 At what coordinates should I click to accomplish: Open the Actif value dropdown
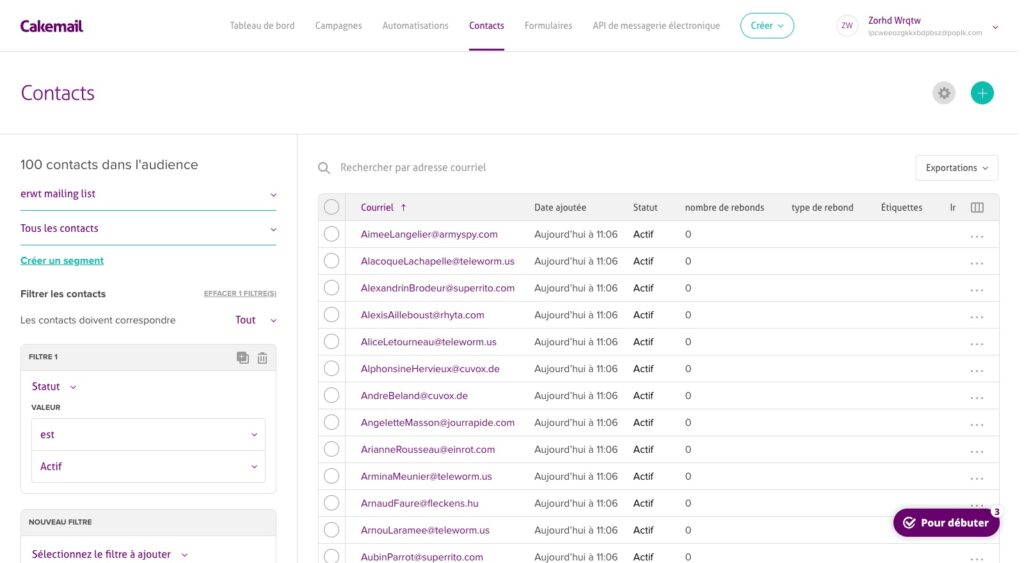[x=148, y=466]
